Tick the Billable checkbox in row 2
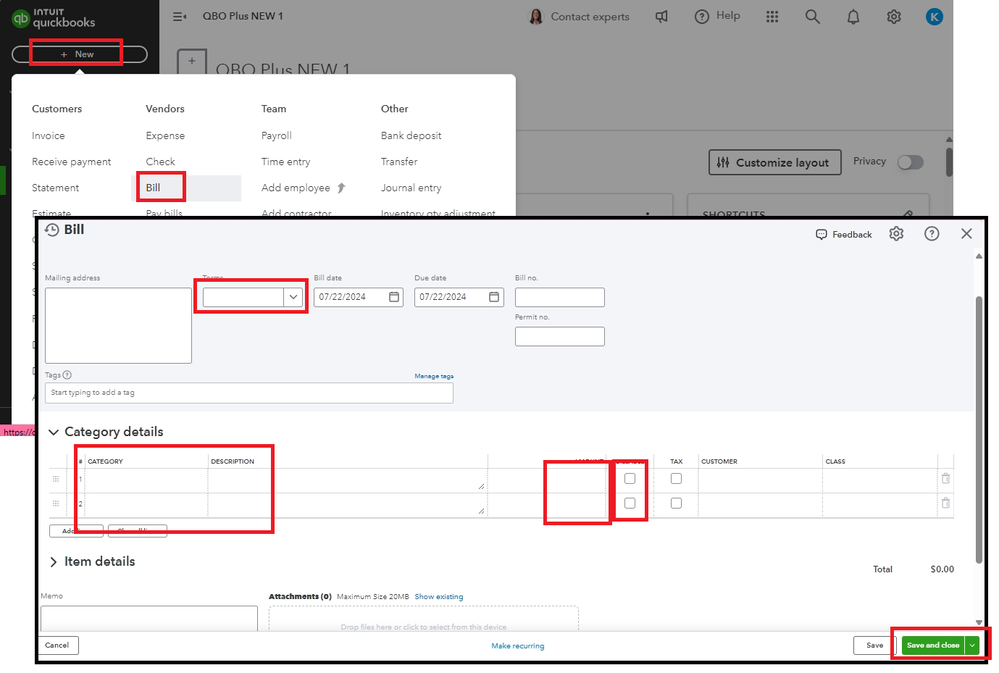The height and width of the screenshot is (673, 999). tap(629, 503)
